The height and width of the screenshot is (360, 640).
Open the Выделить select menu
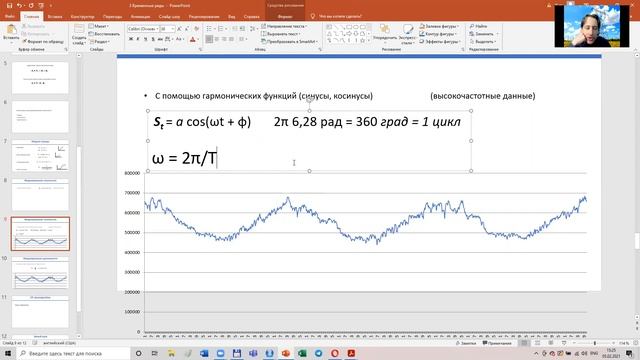tap(483, 42)
